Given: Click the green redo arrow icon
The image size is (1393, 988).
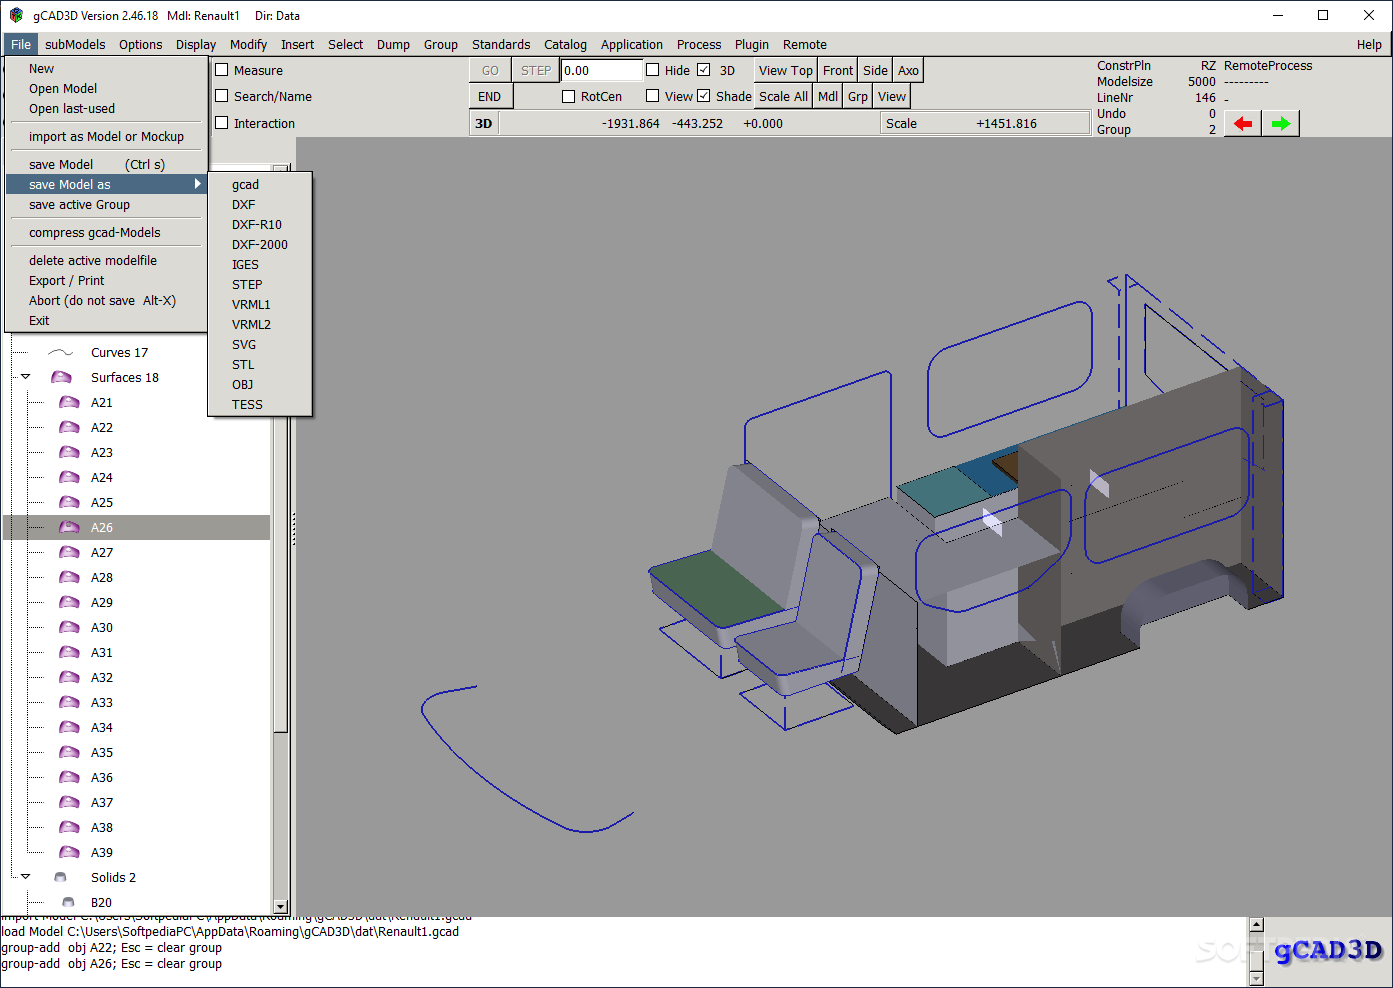Looking at the screenshot, I should tap(1280, 124).
